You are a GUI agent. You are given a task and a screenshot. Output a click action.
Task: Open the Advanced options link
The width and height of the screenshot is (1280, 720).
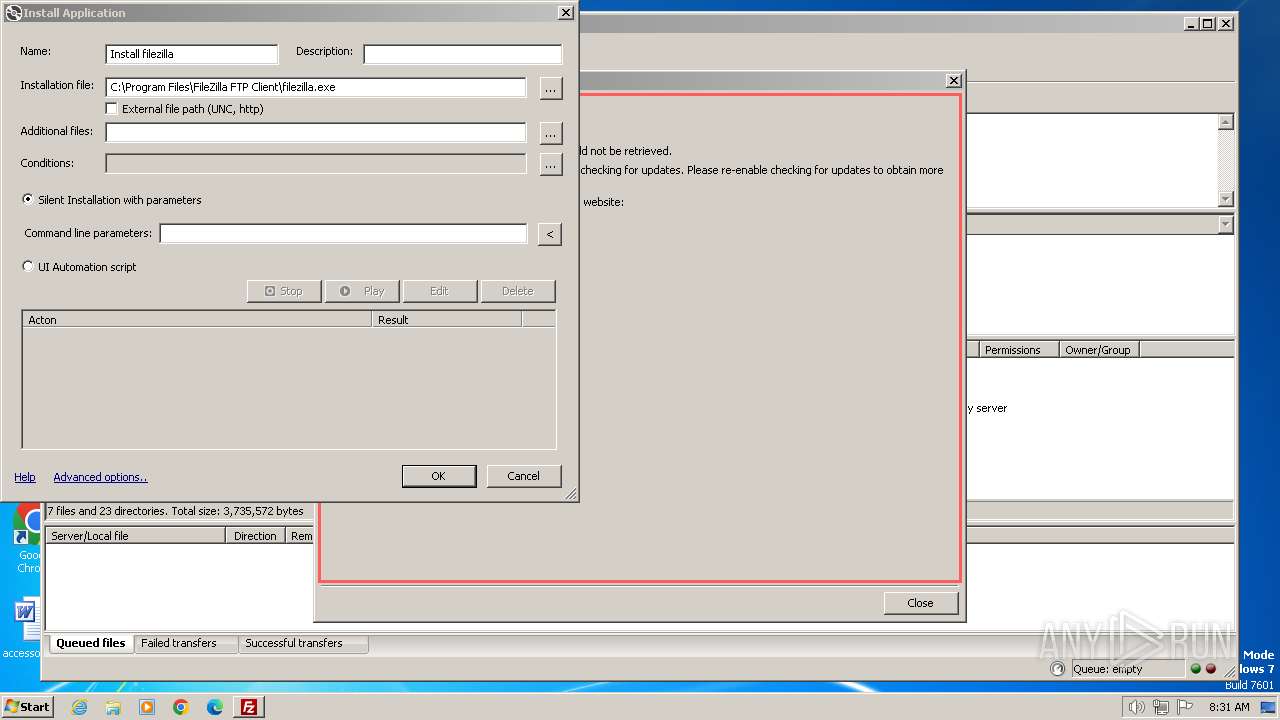tap(100, 477)
